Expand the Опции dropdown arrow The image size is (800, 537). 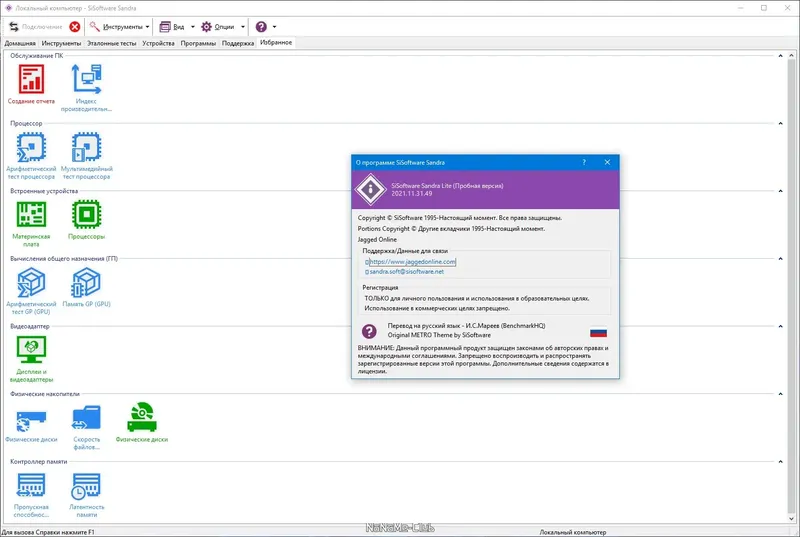click(x=243, y=27)
